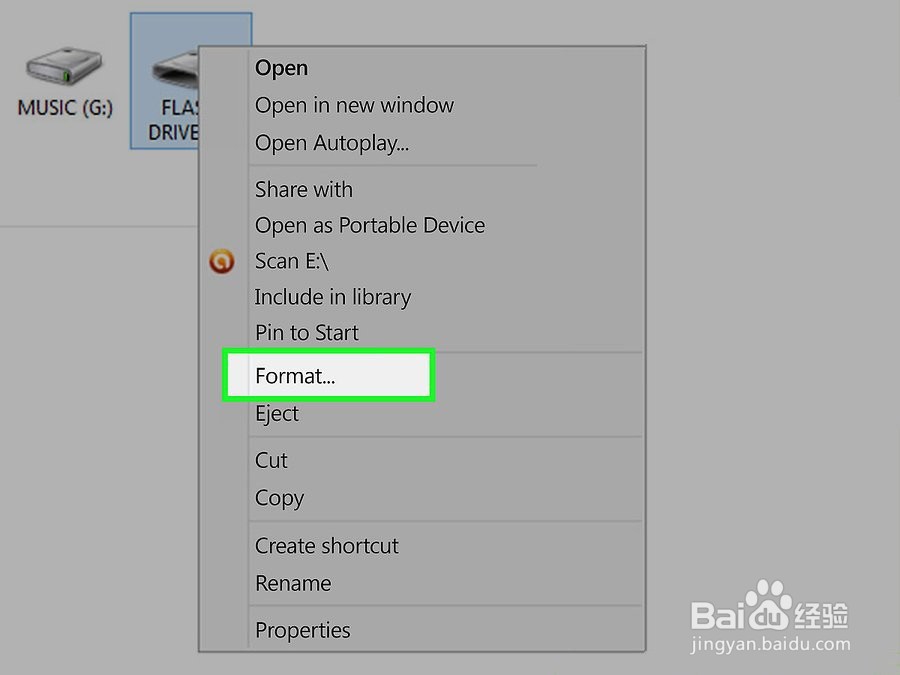The width and height of the screenshot is (900, 675).
Task: Click the Cut menu item
Action: (271, 460)
